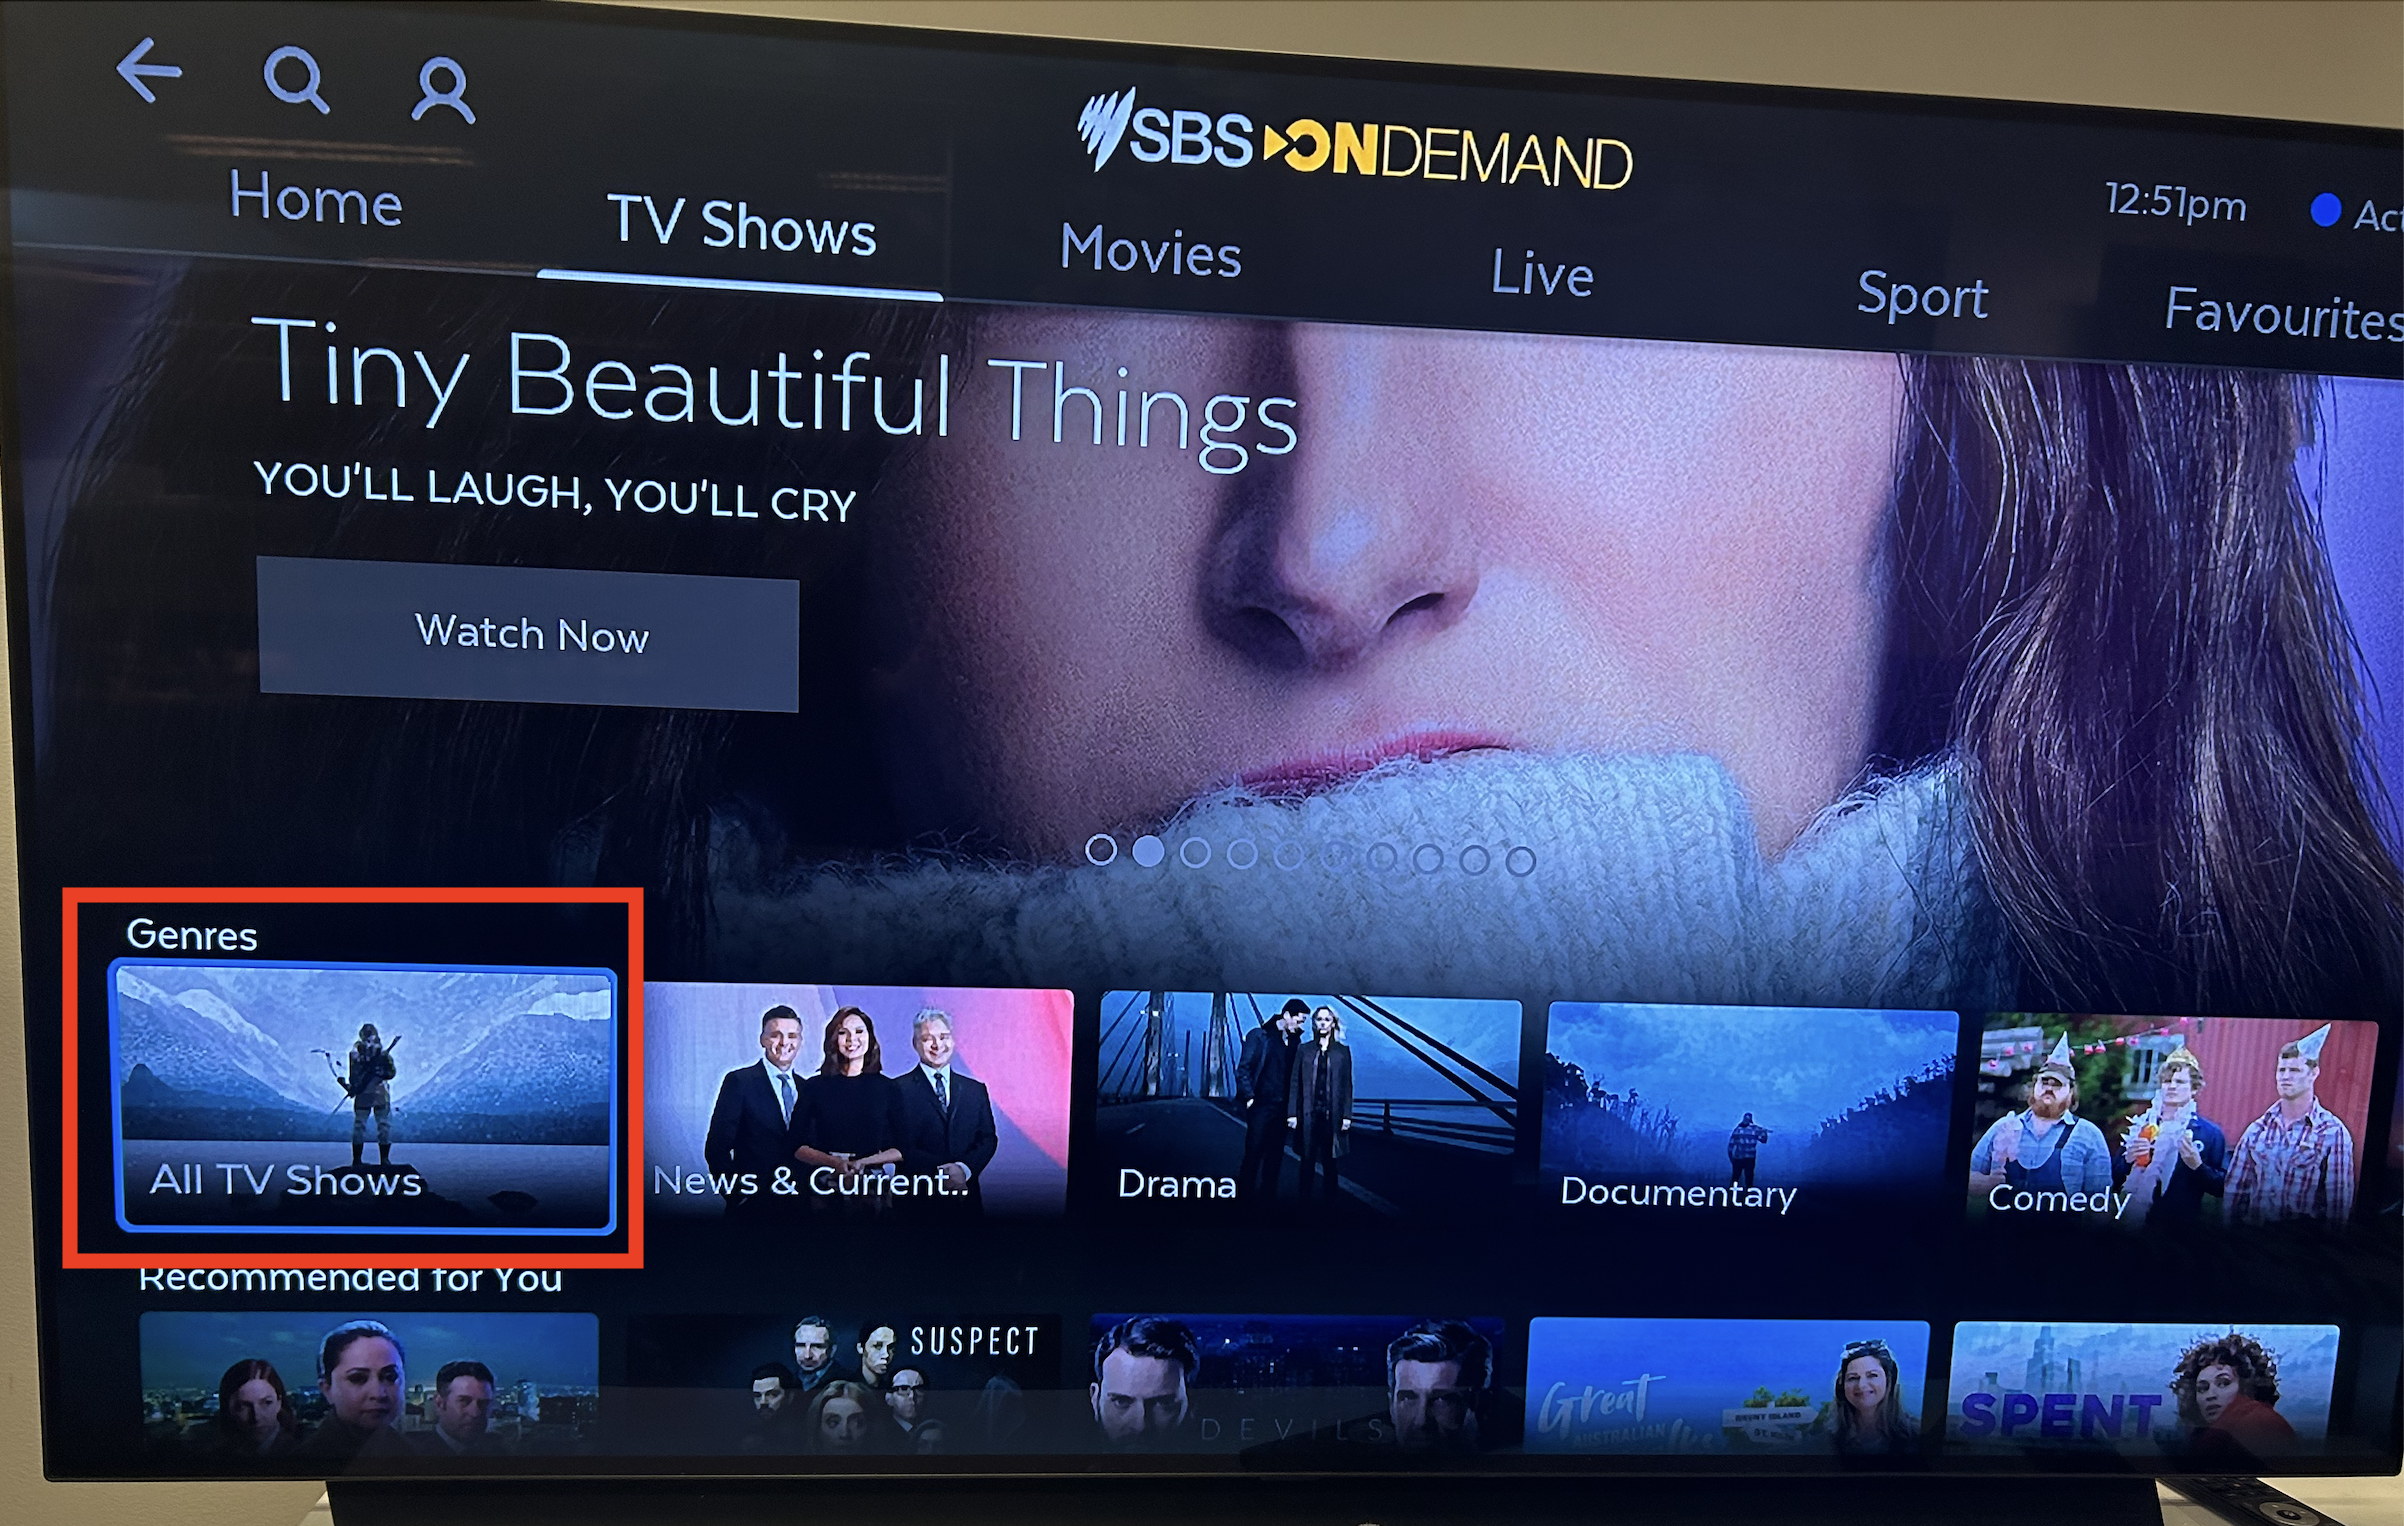Switch to the Home tab
Screen dimensions: 2404x1526
[316, 198]
